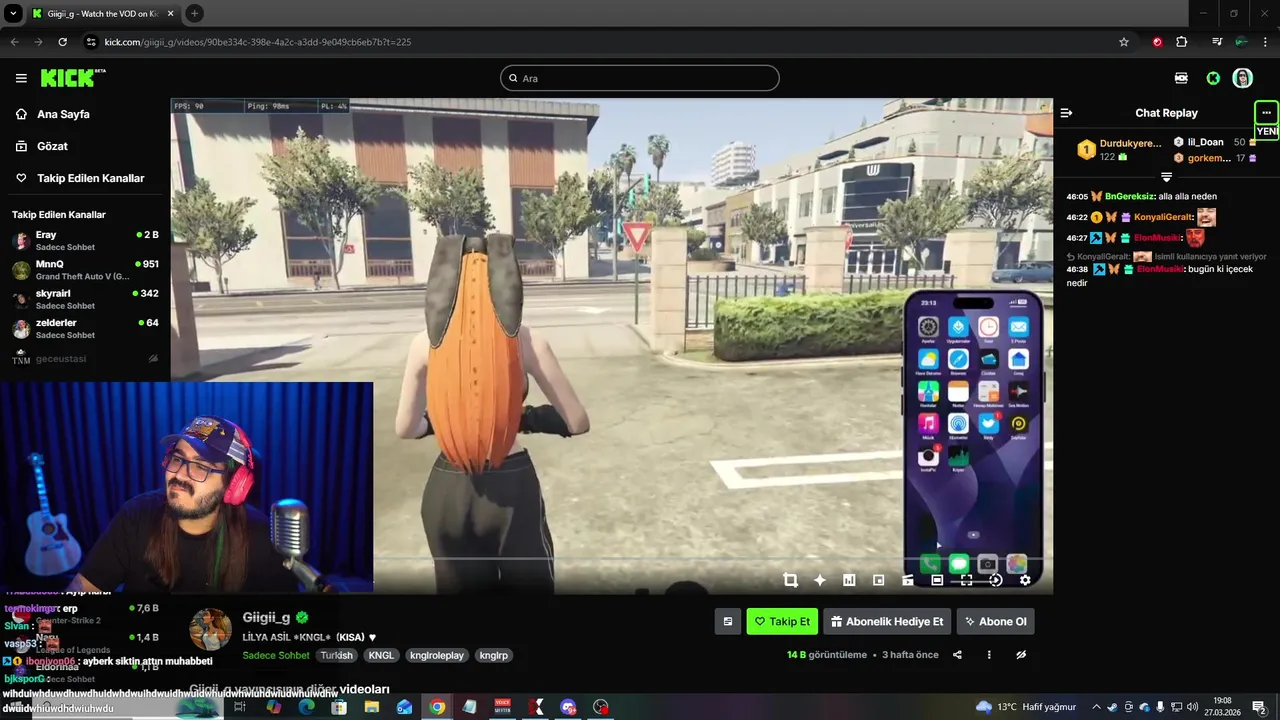Image resolution: width=1280 pixels, height=720 pixels.
Task: Open Microsoft Store from taskbar
Action: [x=339, y=707]
